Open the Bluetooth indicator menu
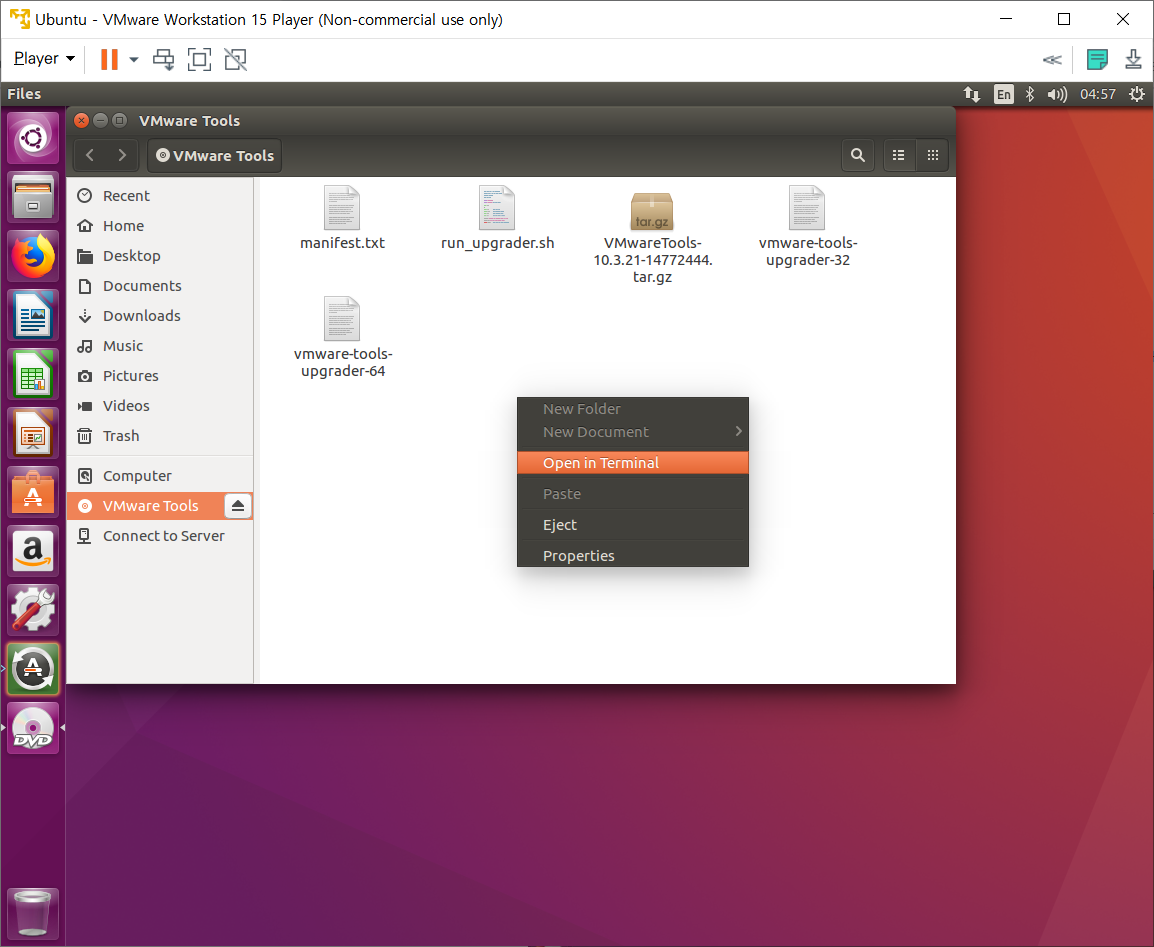This screenshot has height=947, width=1154. (x=1030, y=94)
